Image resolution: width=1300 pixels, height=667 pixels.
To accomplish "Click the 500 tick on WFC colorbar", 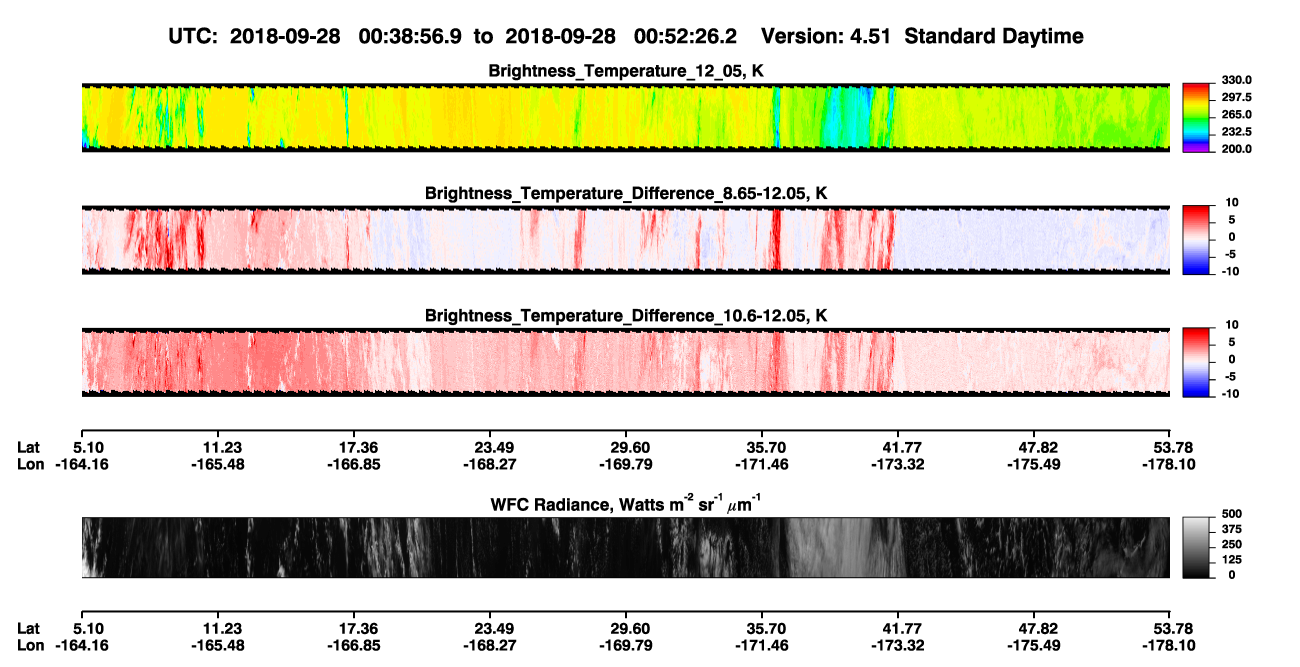I will pos(1232,515).
